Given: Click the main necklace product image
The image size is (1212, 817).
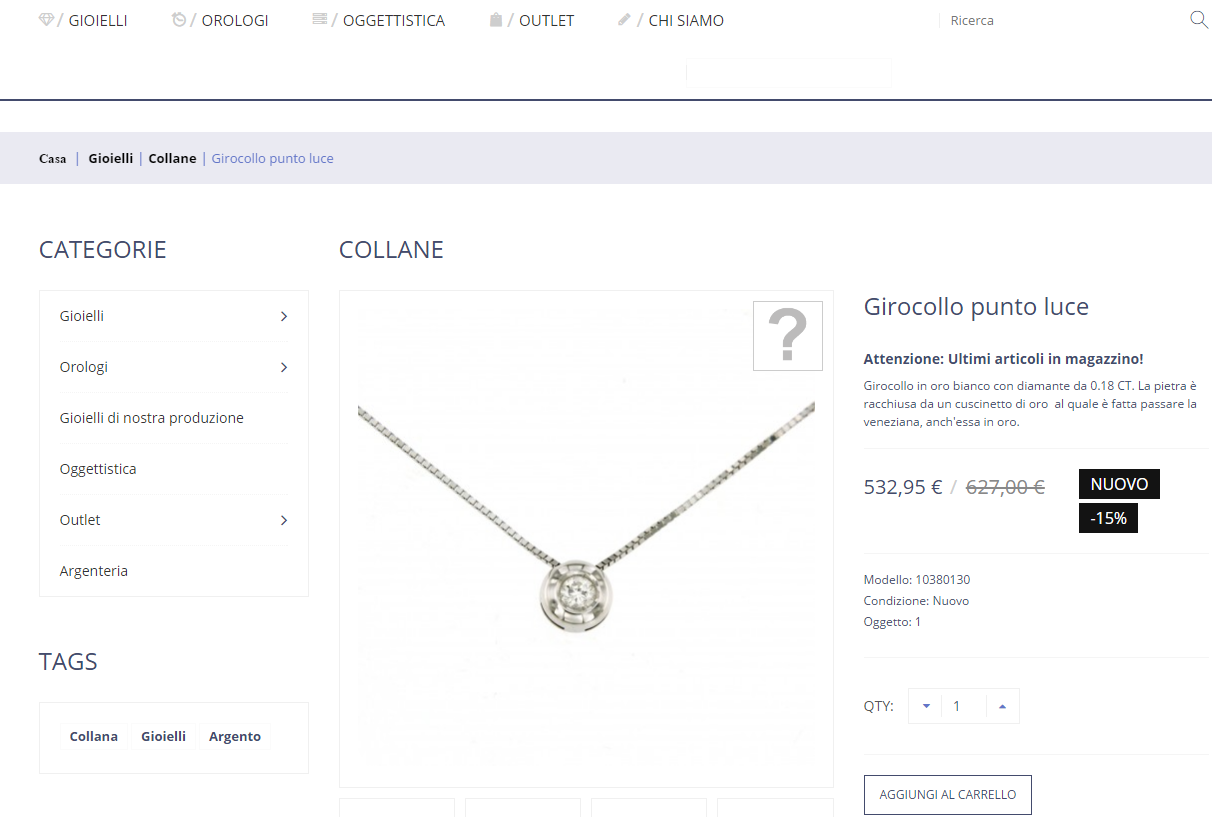Looking at the screenshot, I should pos(586,539).
